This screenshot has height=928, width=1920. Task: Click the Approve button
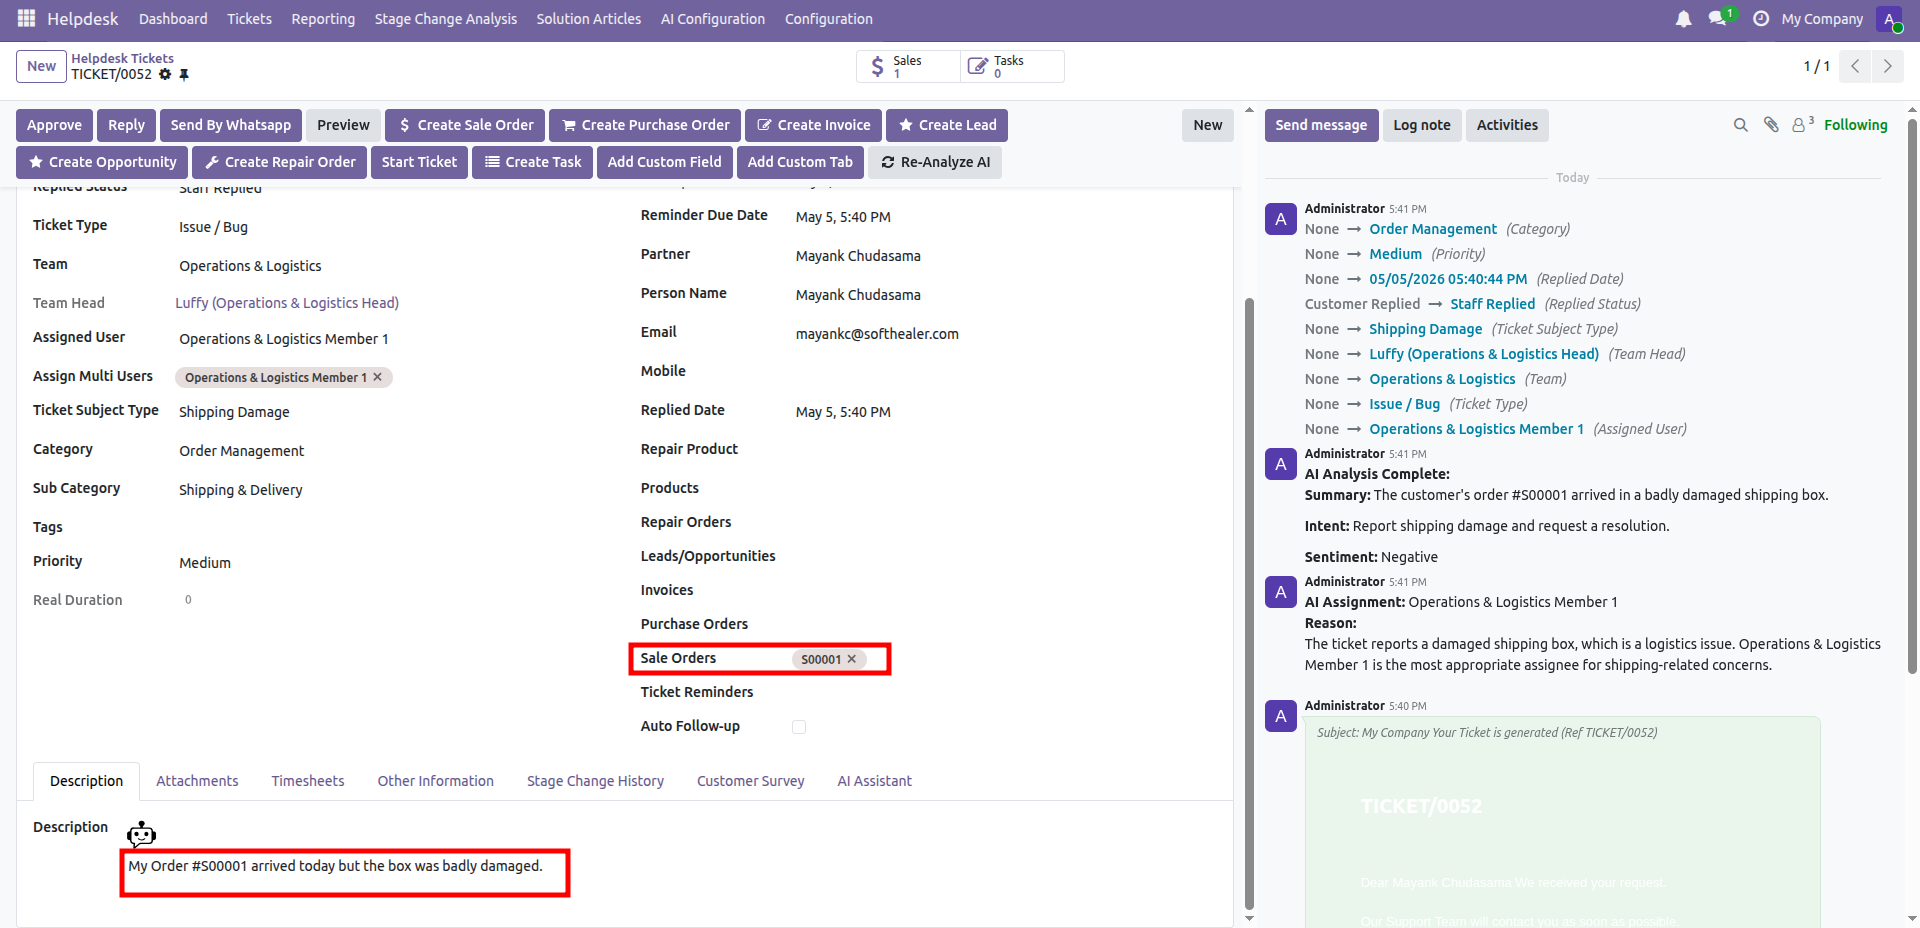[54, 125]
